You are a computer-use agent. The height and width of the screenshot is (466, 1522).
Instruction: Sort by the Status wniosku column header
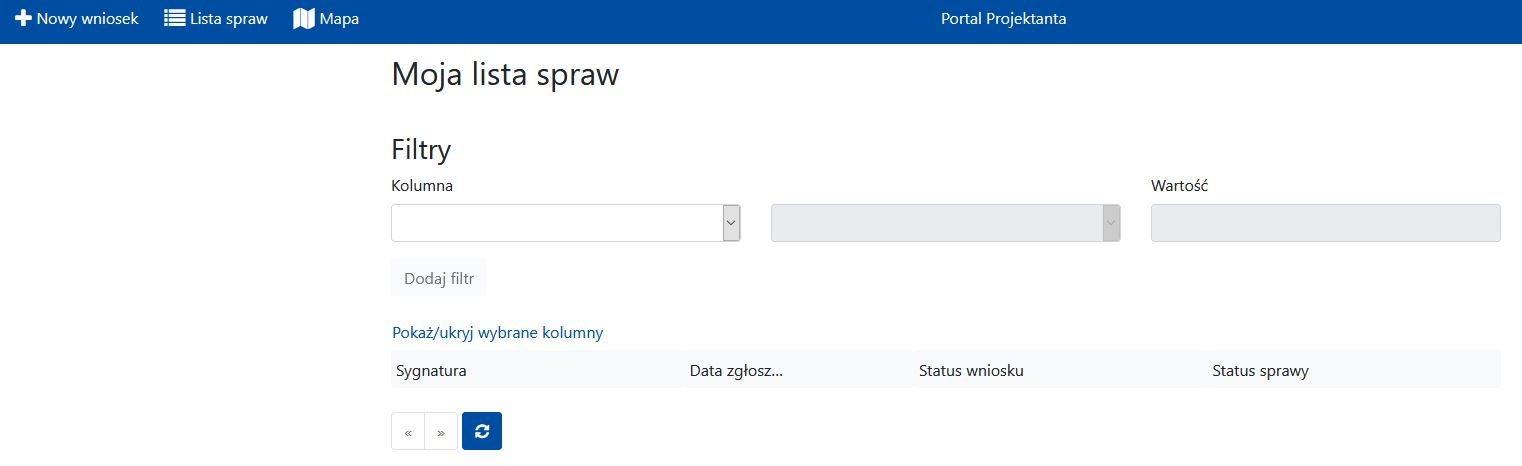pos(971,371)
